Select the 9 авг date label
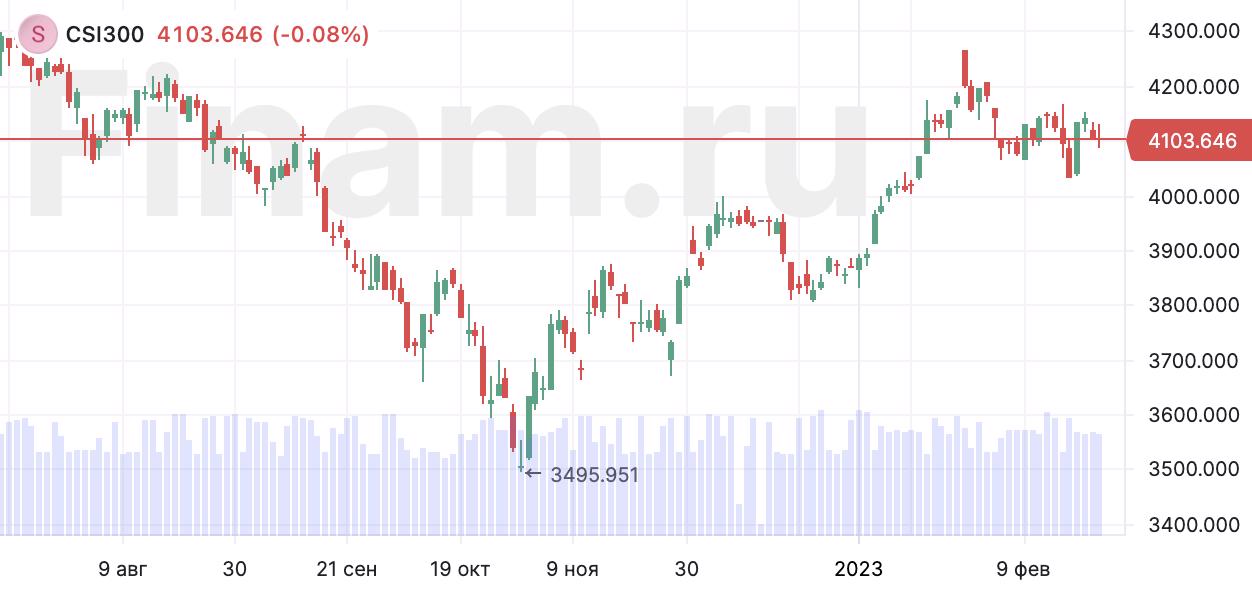Viewport: 1252px width, 596px height. tap(123, 569)
